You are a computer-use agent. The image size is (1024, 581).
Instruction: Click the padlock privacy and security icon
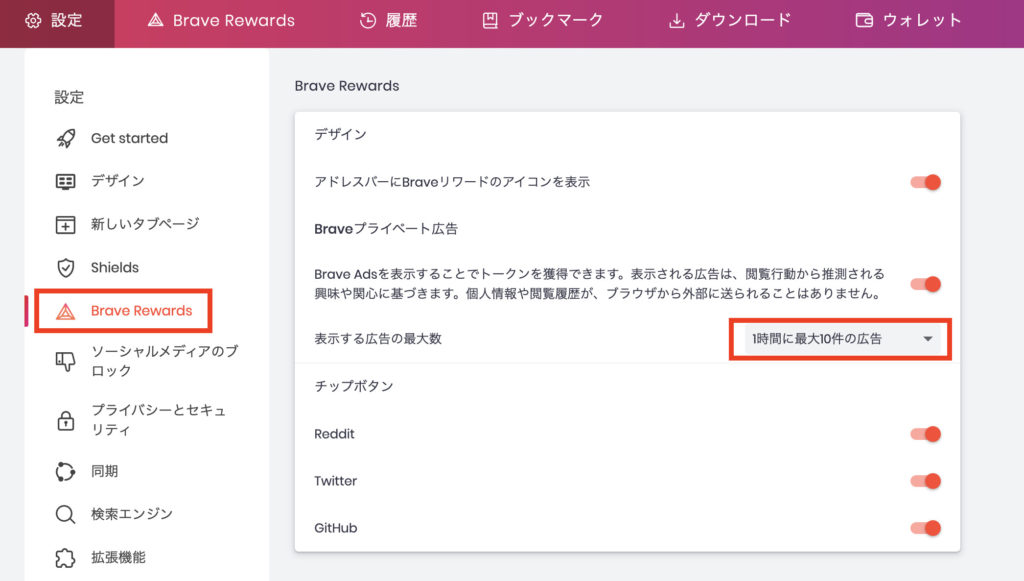(65, 420)
